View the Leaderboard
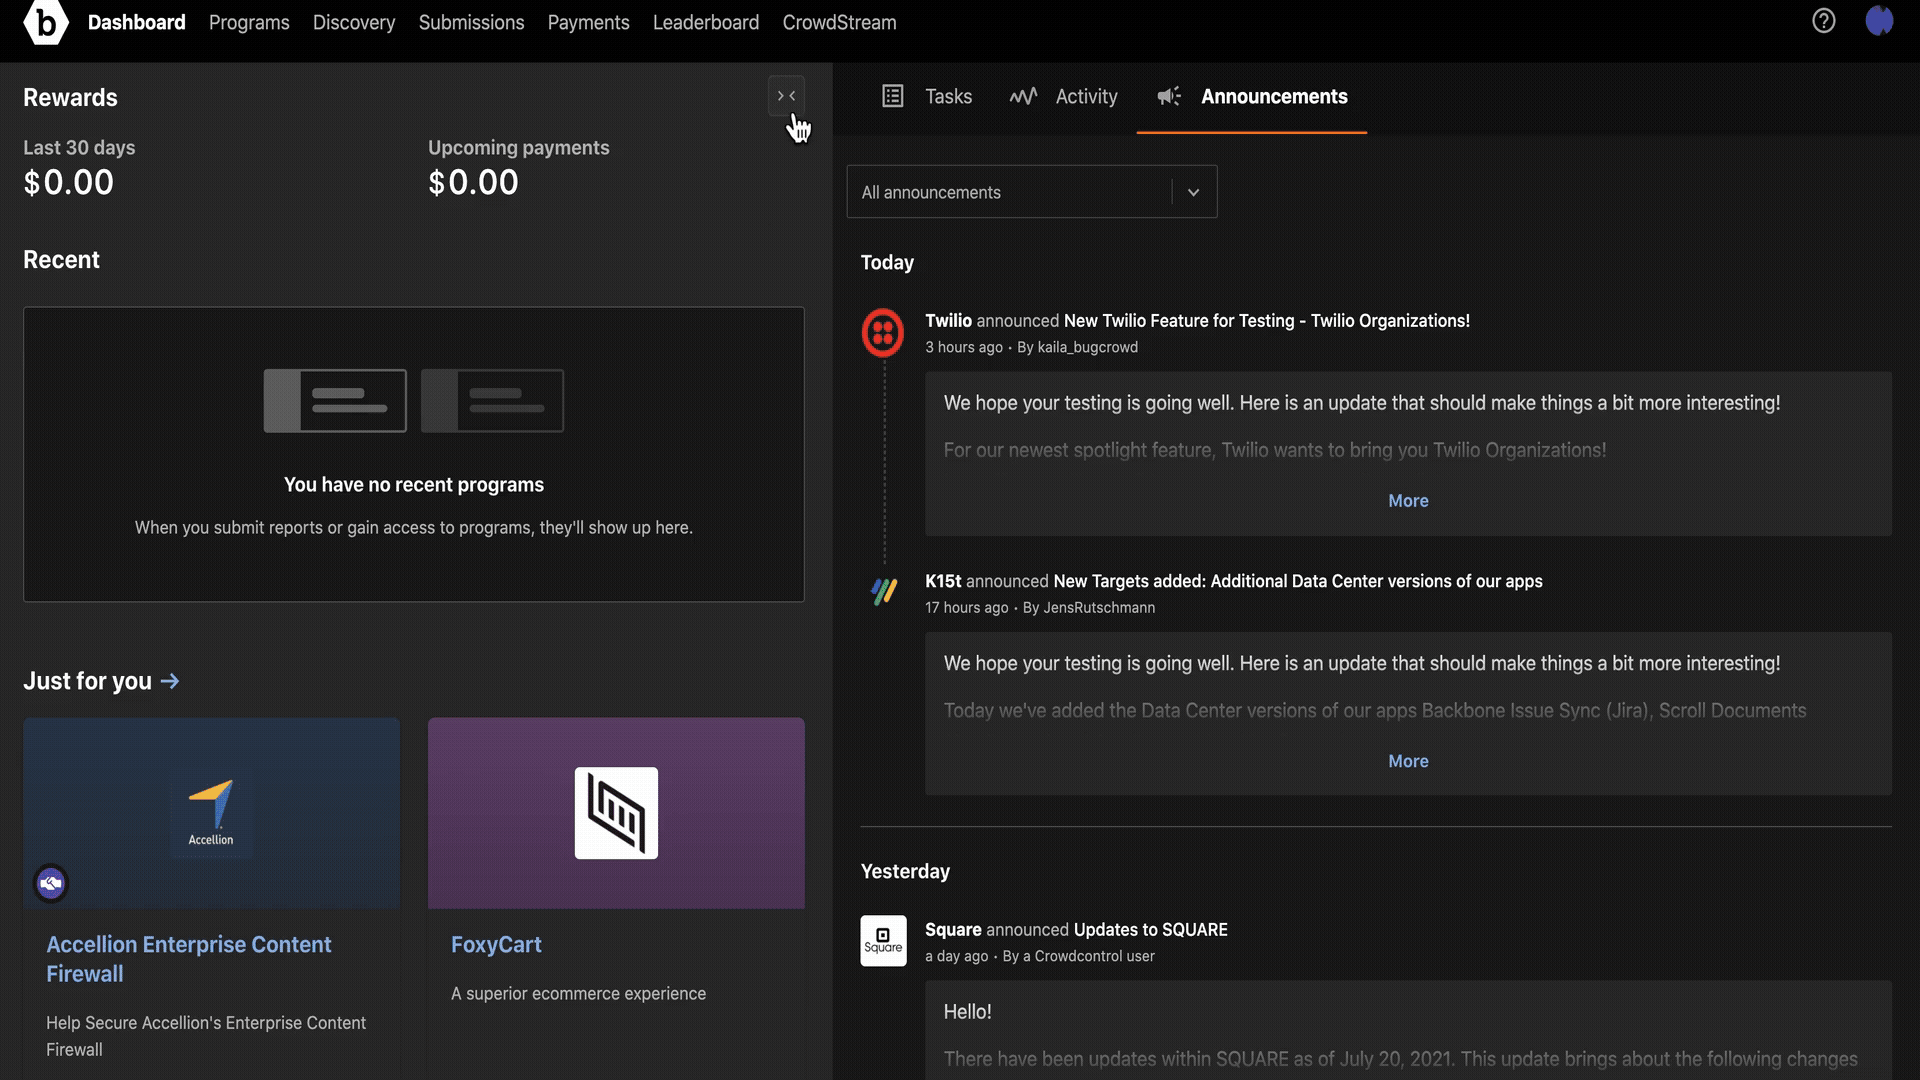Image resolution: width=1920 pixels, height=1080 pixels. click(x=706, y=22)
